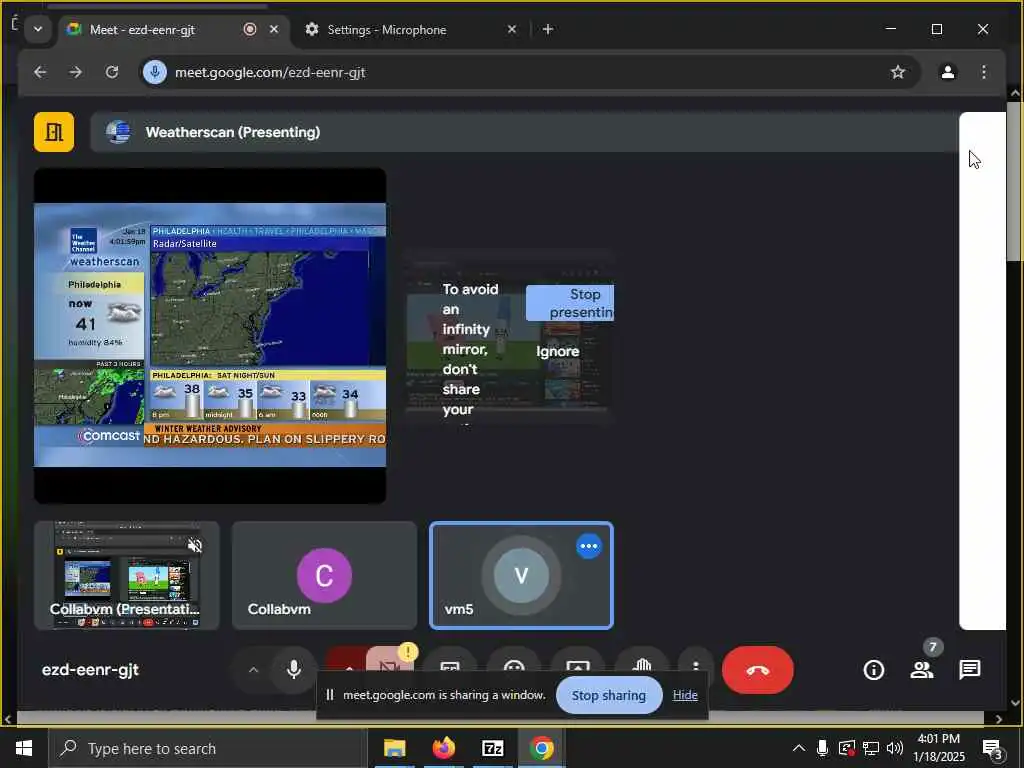
Task: Reload the Meet page
Action: point(112,72)
